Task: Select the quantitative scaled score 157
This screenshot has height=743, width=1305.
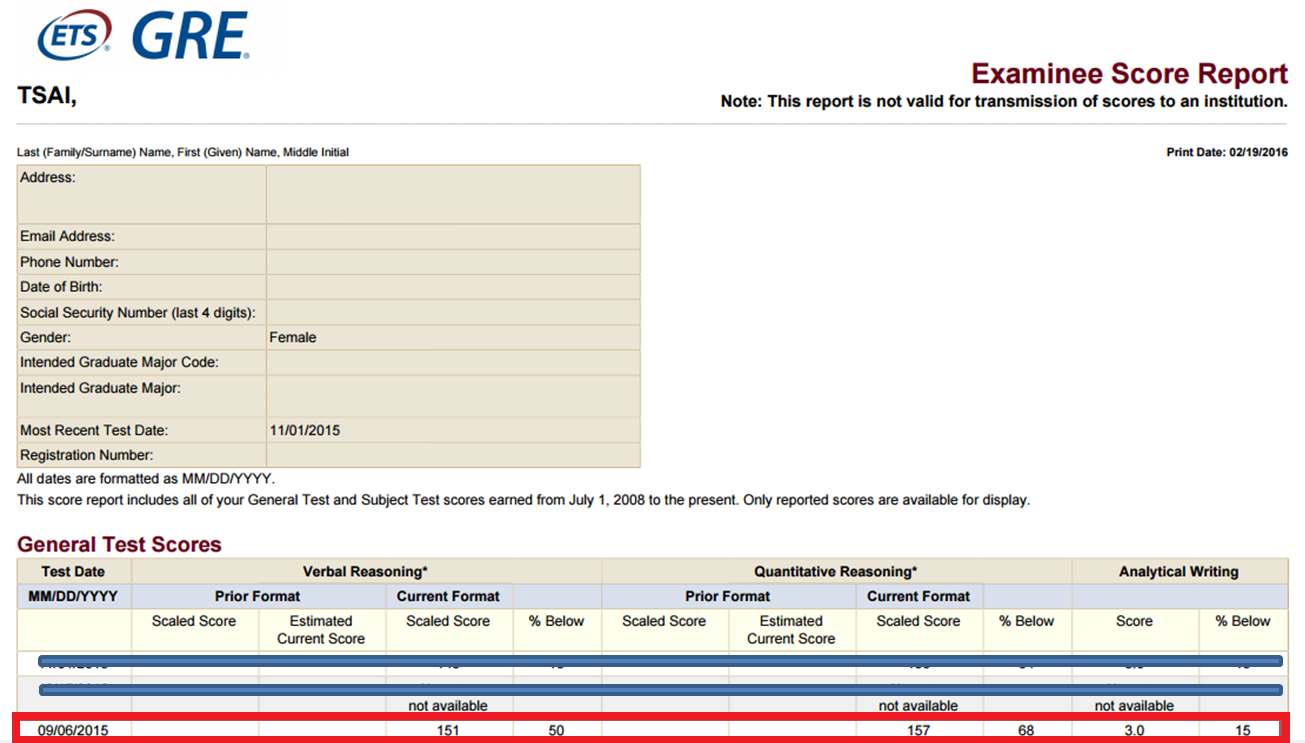Action: tap(918, 731)
